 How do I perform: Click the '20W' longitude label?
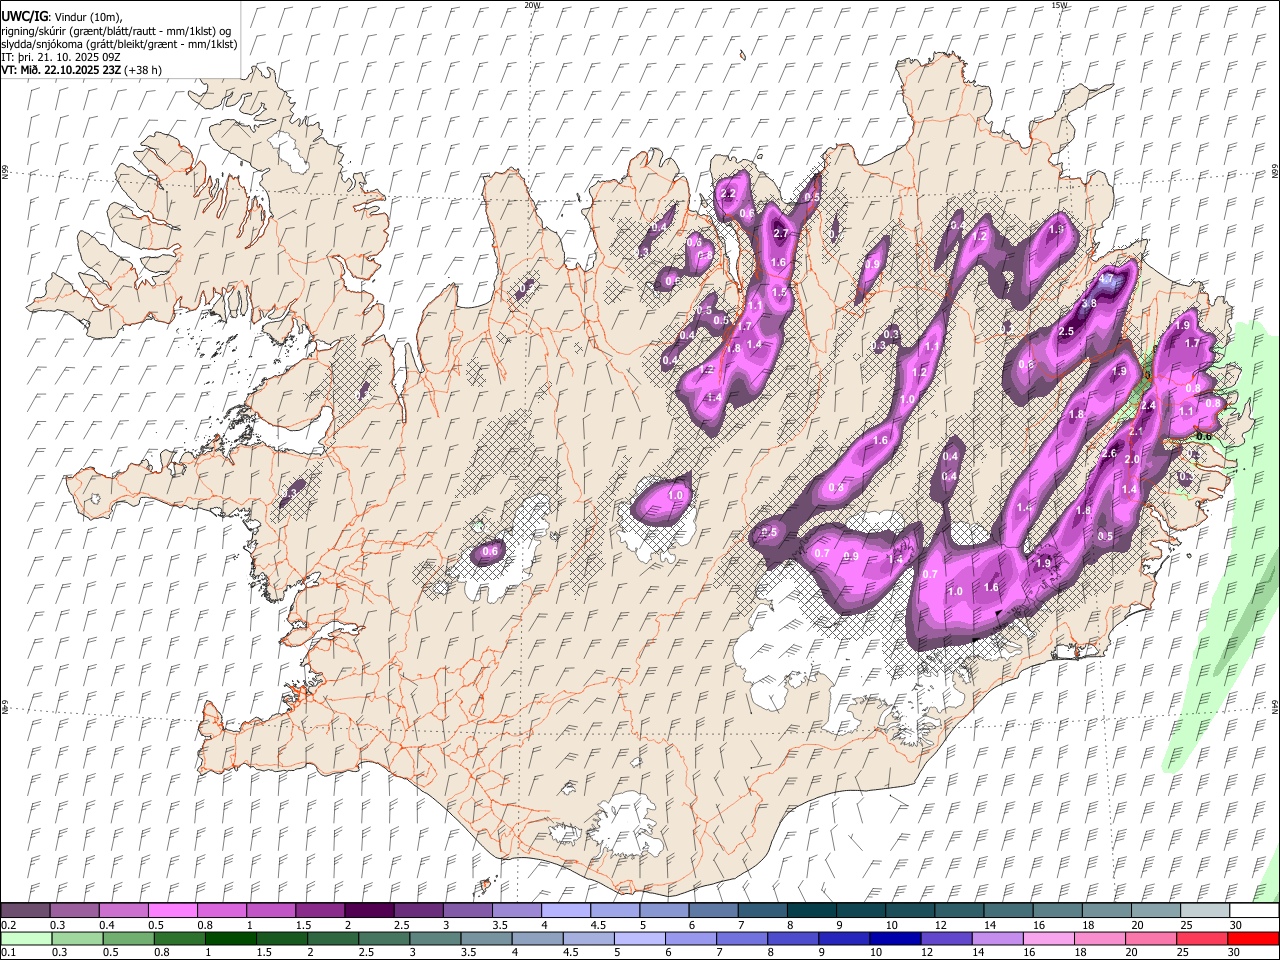tap(533, 5)
